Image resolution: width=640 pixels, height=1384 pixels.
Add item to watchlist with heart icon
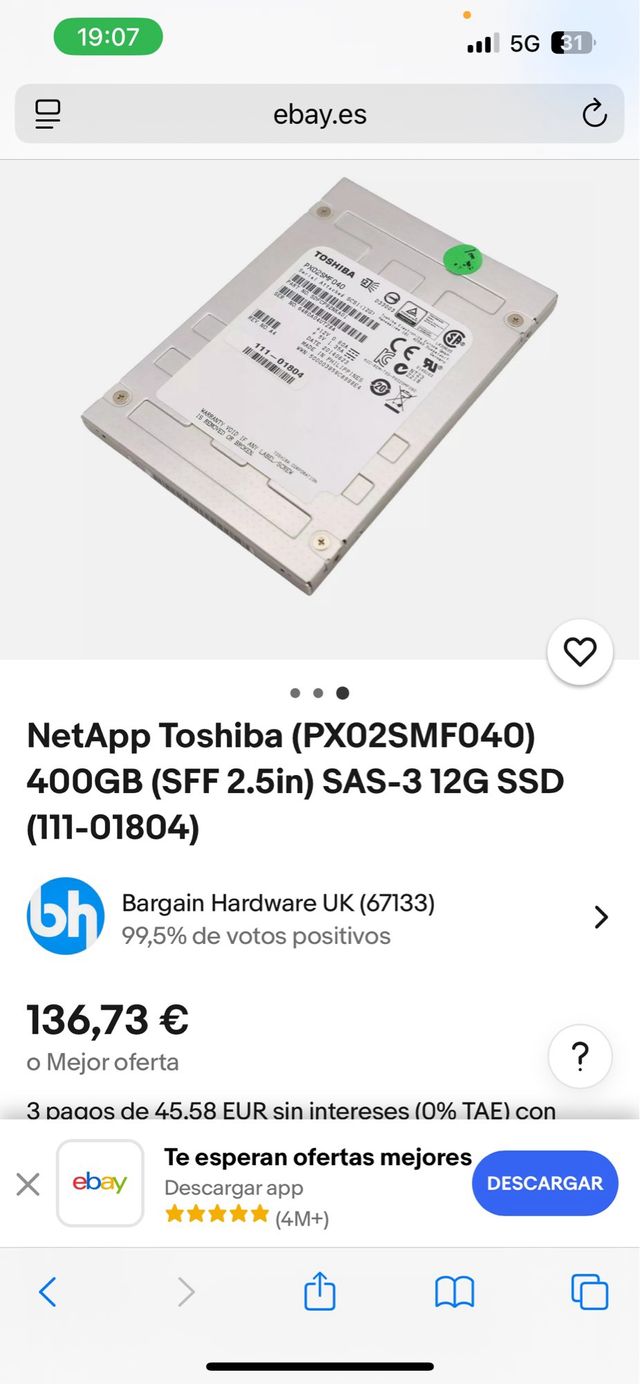[x=580, y=652]
